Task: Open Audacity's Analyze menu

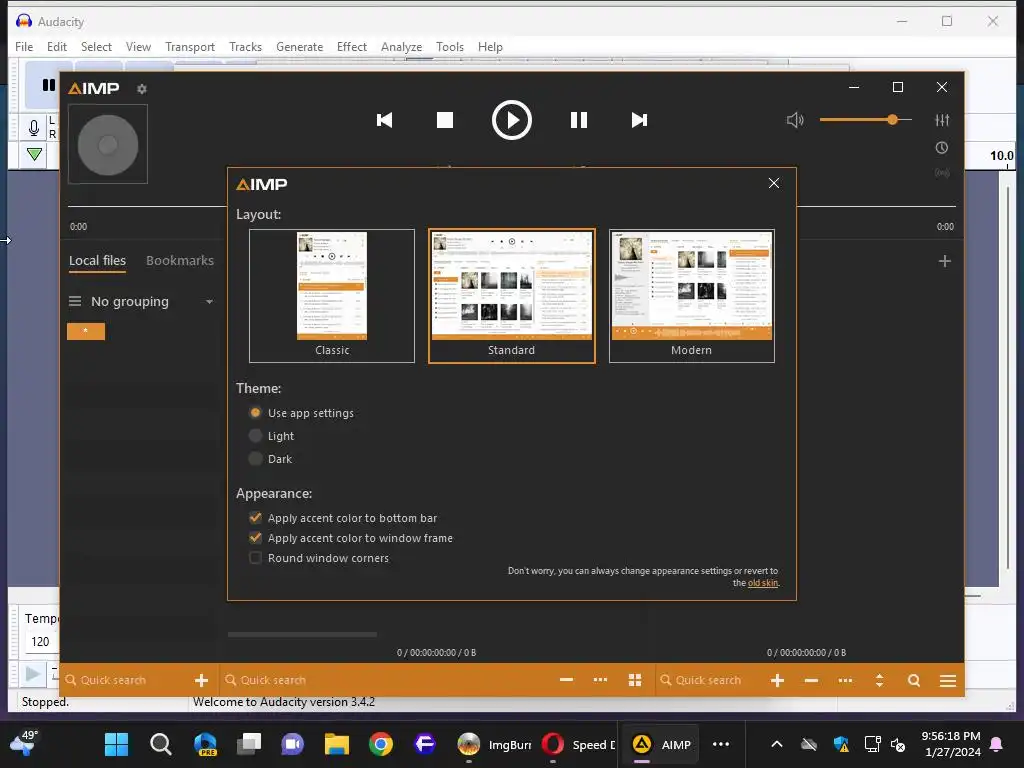Action: click(401, 47)
